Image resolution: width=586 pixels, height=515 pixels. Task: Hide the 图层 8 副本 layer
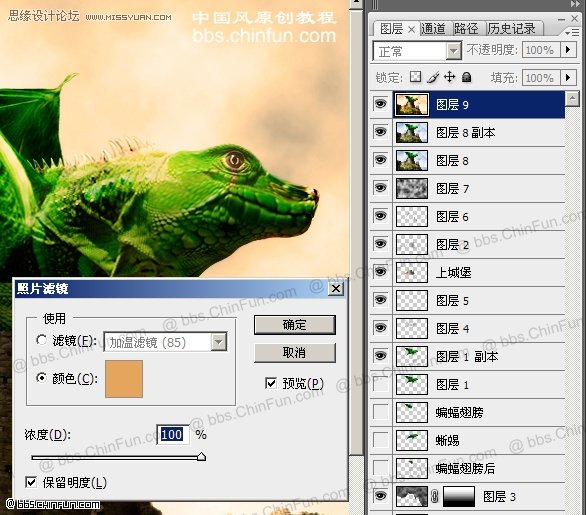point(380,132)
